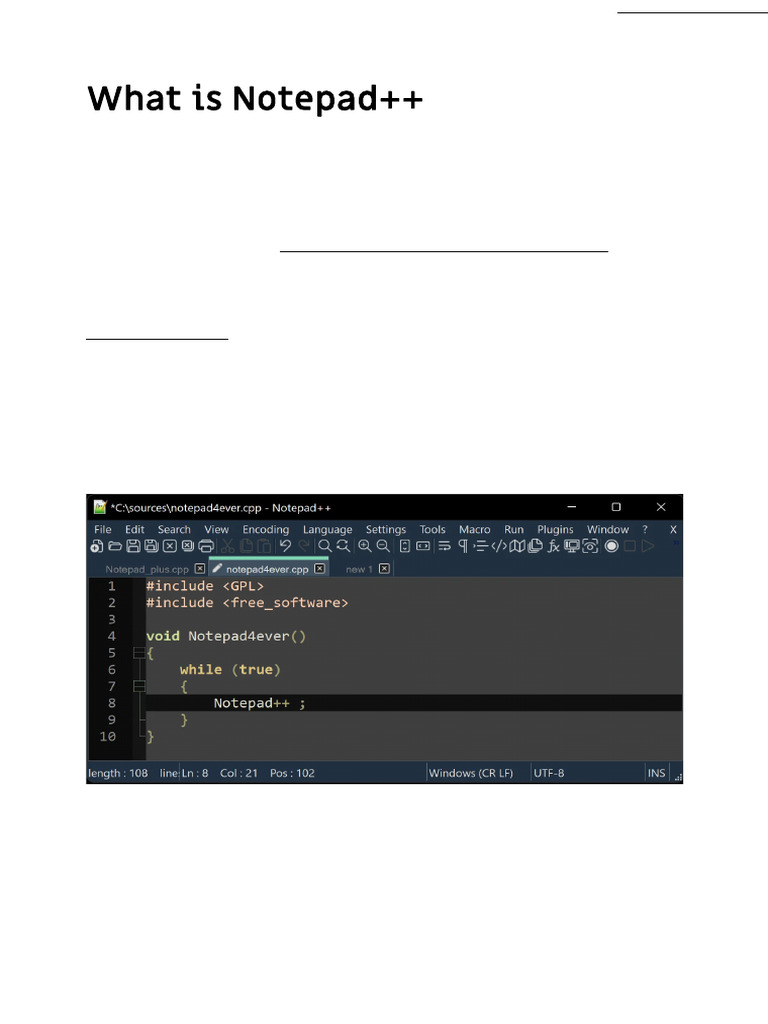Open the File menu

(x=103, y=530)
